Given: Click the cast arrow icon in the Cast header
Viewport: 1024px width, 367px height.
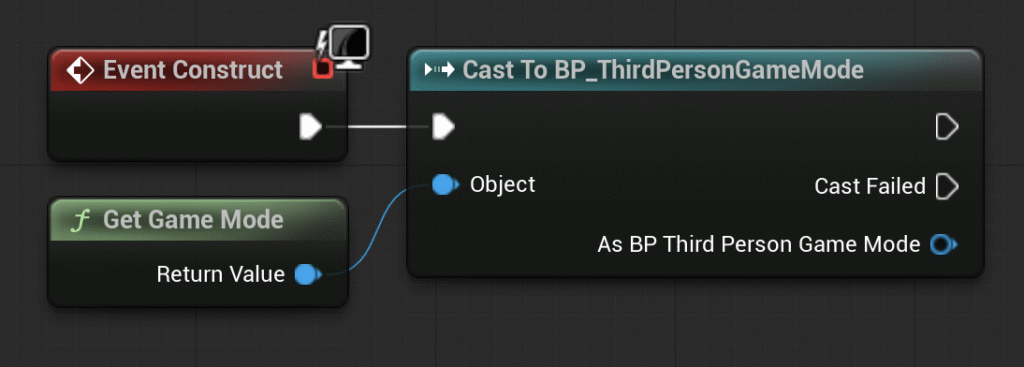Looking at the screenshot, I should click(x=439, y=70).
